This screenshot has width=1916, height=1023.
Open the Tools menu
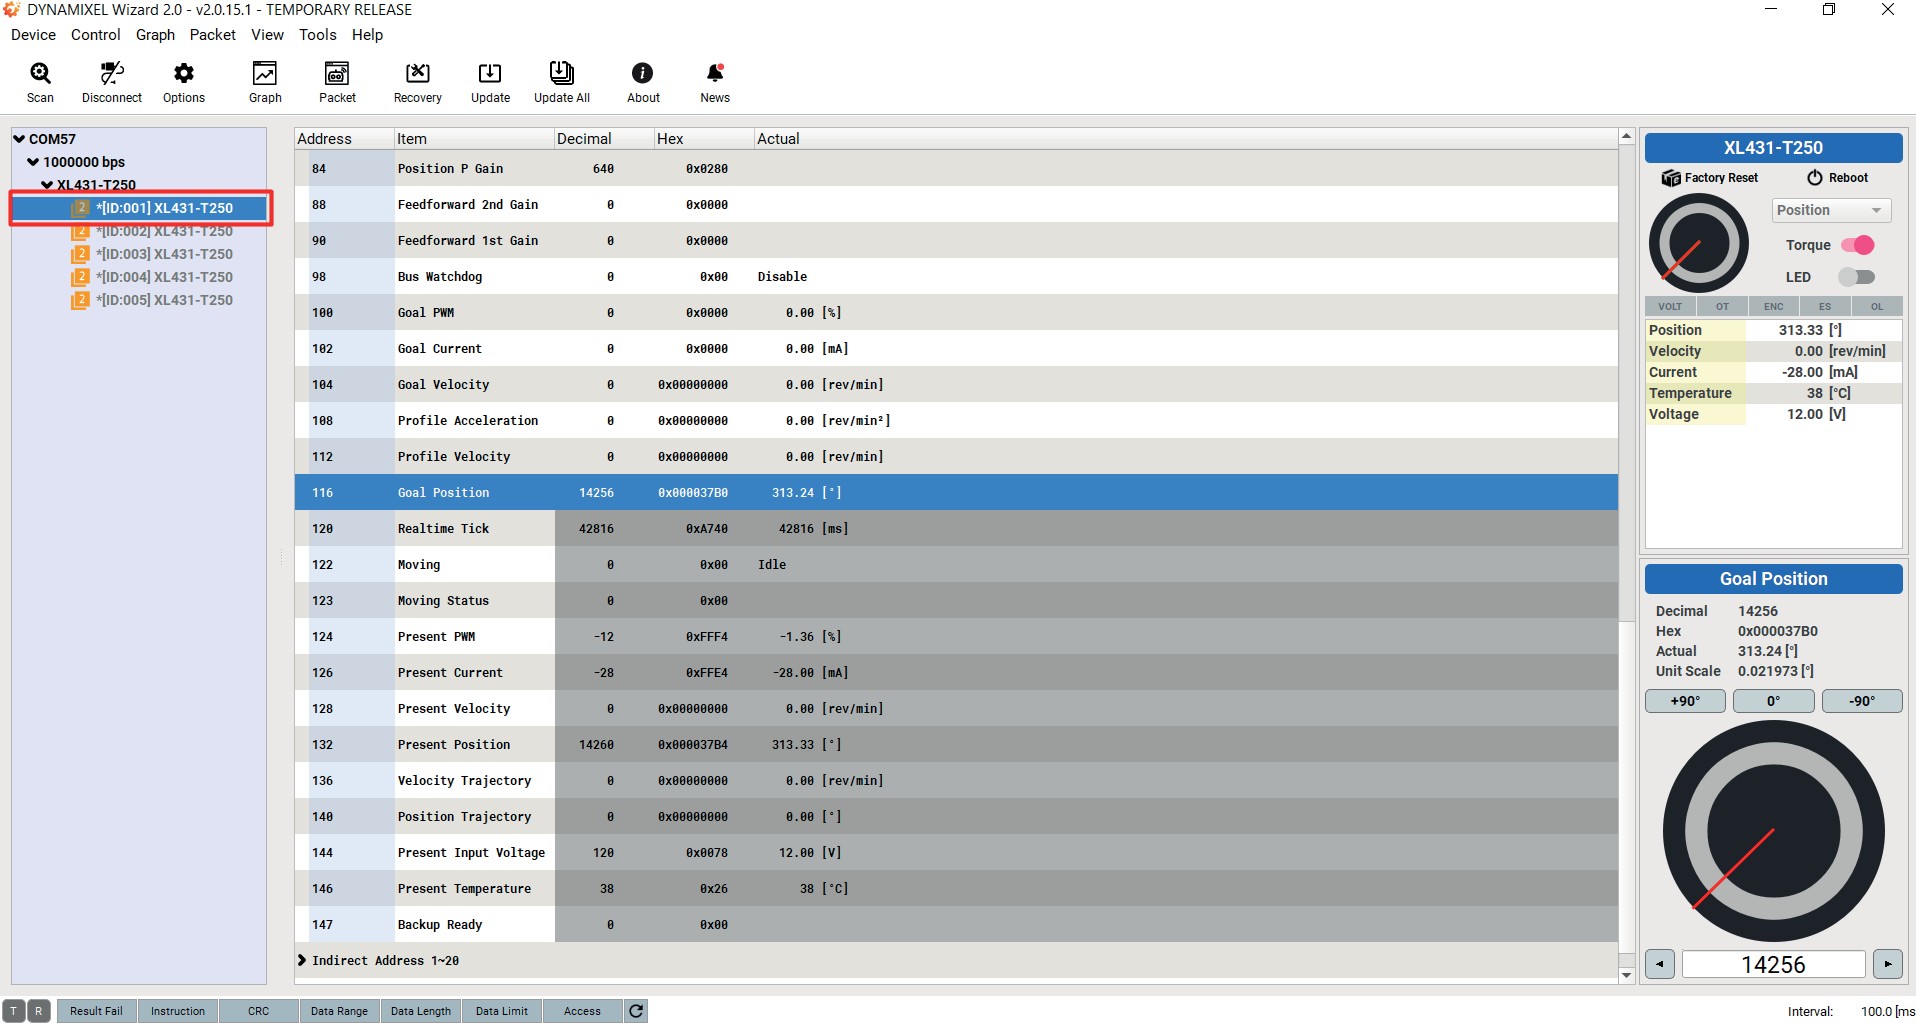point(317,35)
